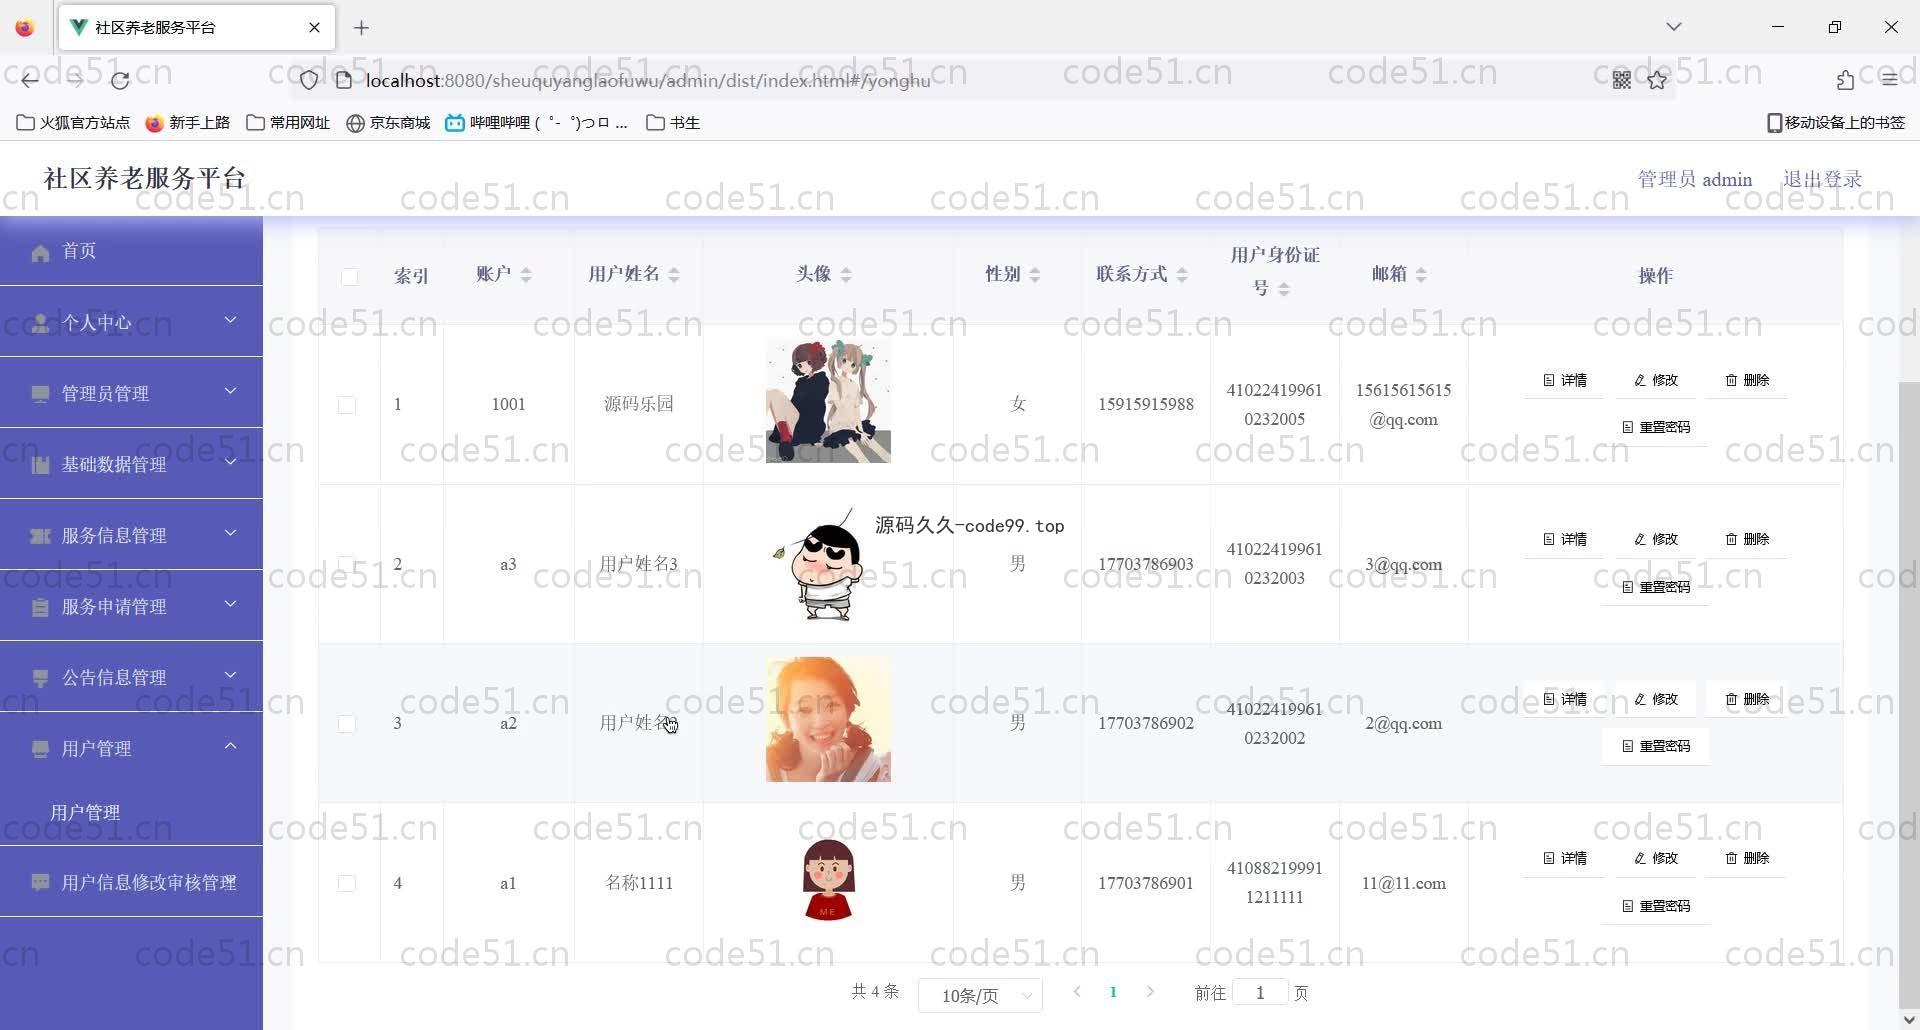
Task: Open the woman photo avatar of a2
Action: point(828,720)
